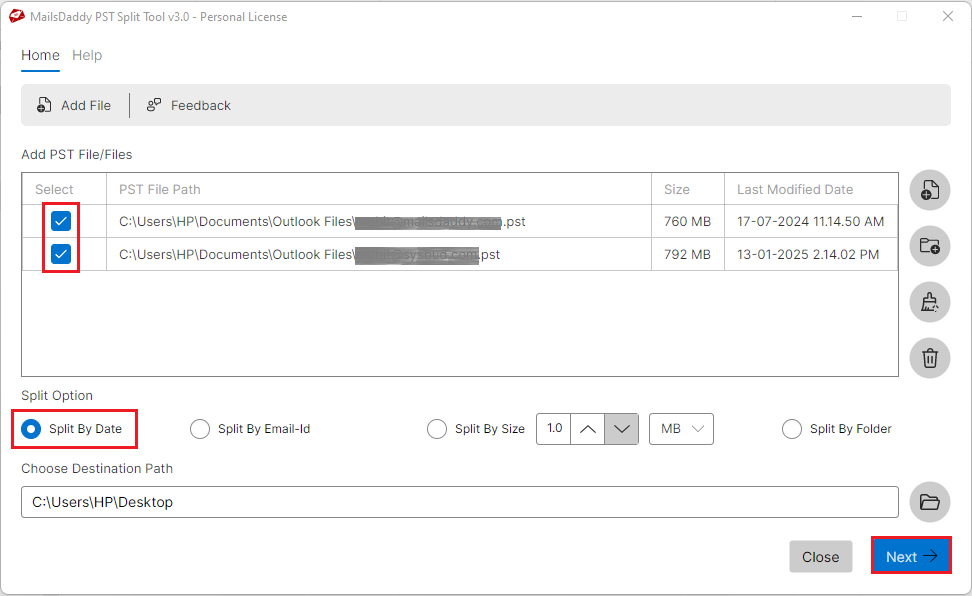972x596 pixels.
Task: Select the Split By Date radio button
Action: 31,429
